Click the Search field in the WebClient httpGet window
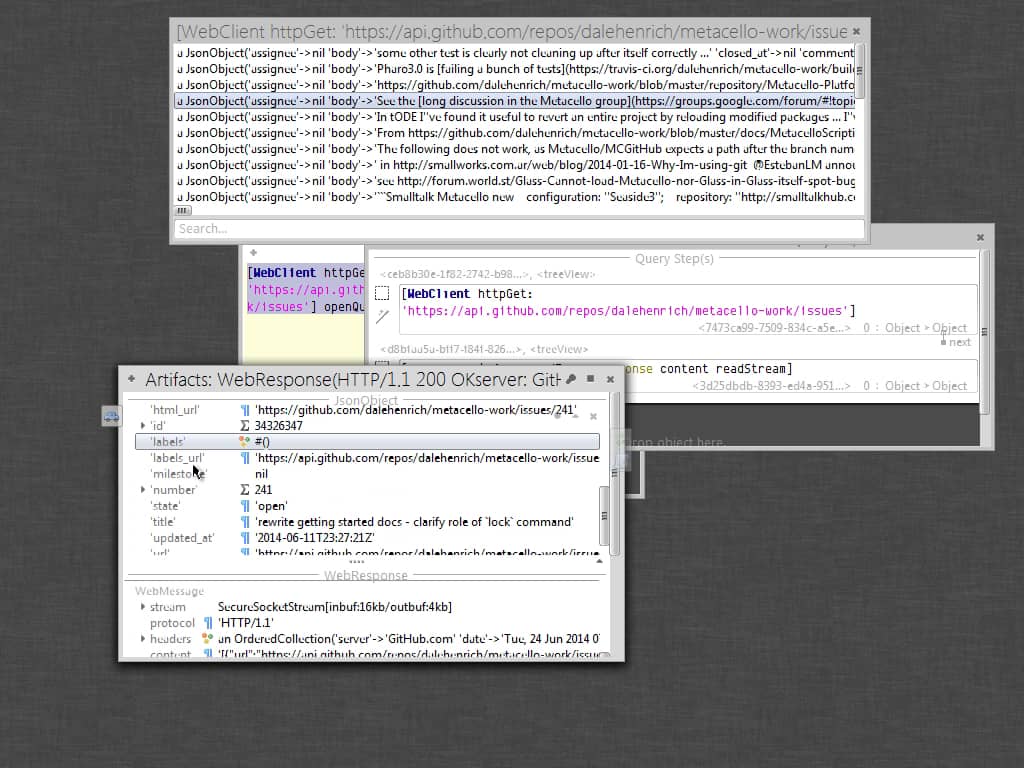Image resolution: width=1024 pixels, height=768 pixels. (519, 229)
